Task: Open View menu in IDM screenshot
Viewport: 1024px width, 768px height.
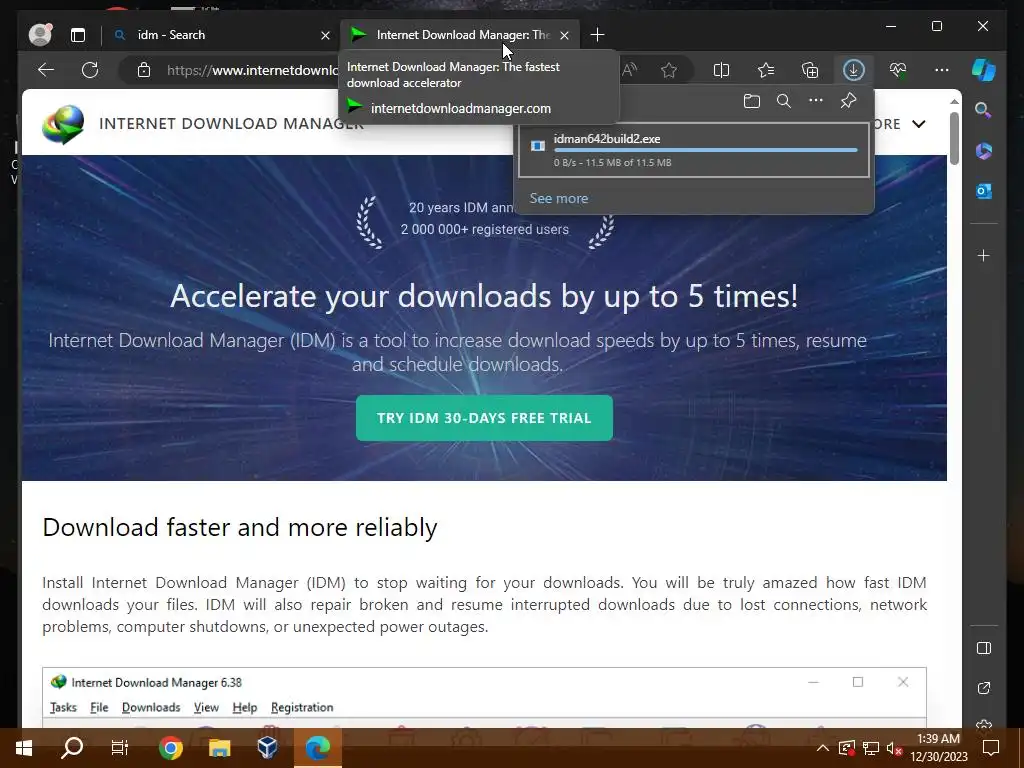Action: pyautogui.click(x=206, y=707)
